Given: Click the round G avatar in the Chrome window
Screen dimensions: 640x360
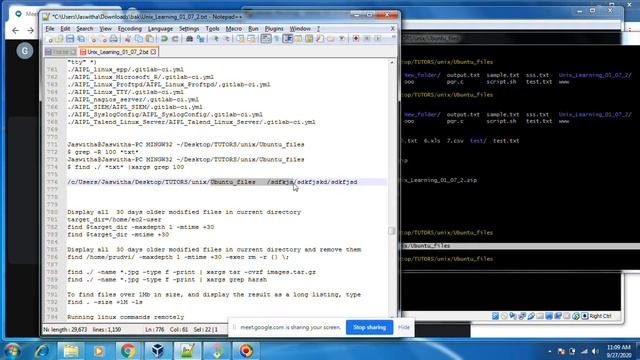Looking at the screenshot, I should click(25, 51).
